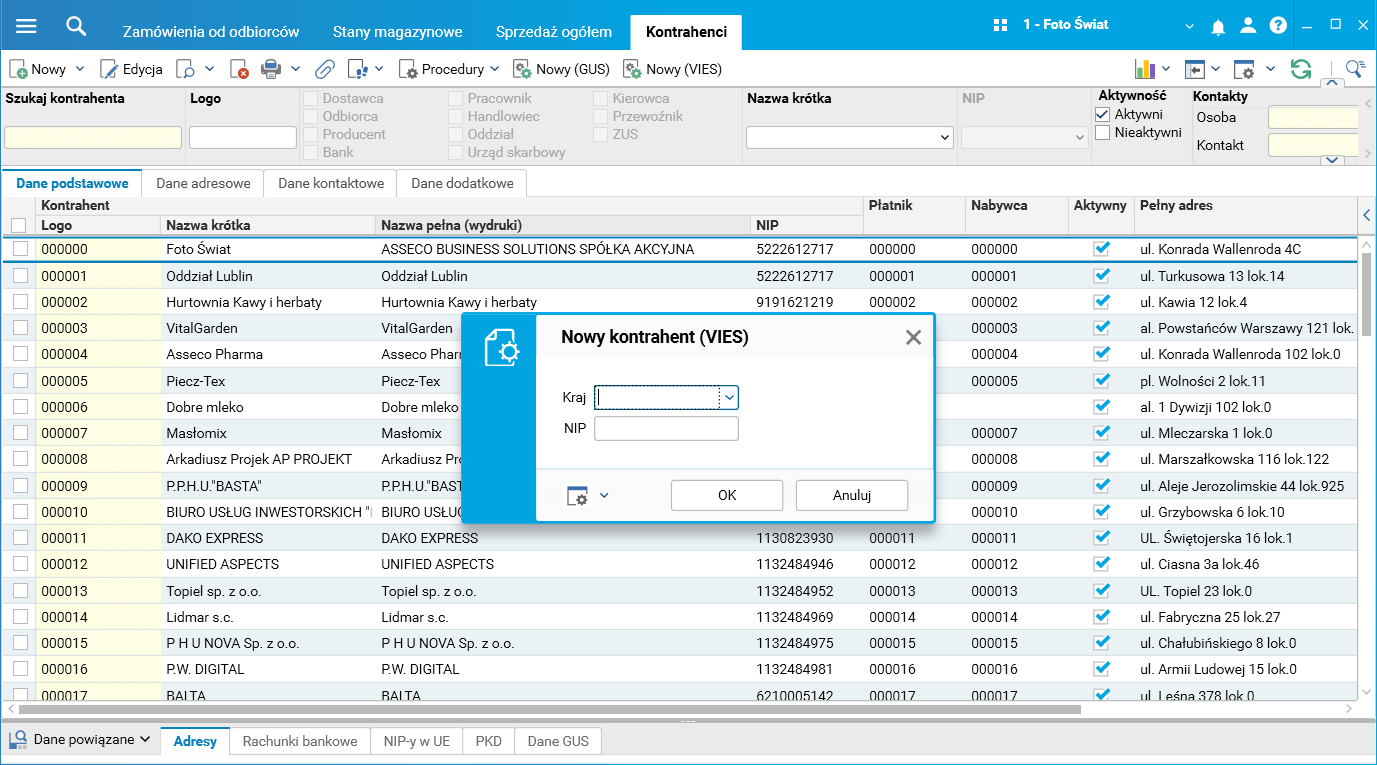Open the Nazwa krótka filter dropdown
Viewport: 1377px width, 765px height.
tap(944, 138)
